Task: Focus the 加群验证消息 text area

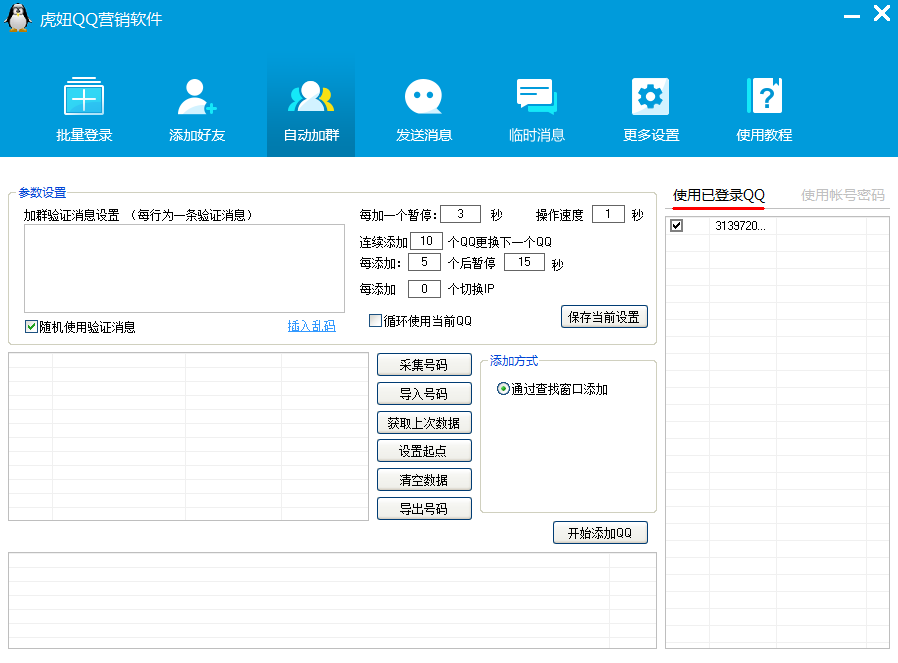Action: click(184, 269)
